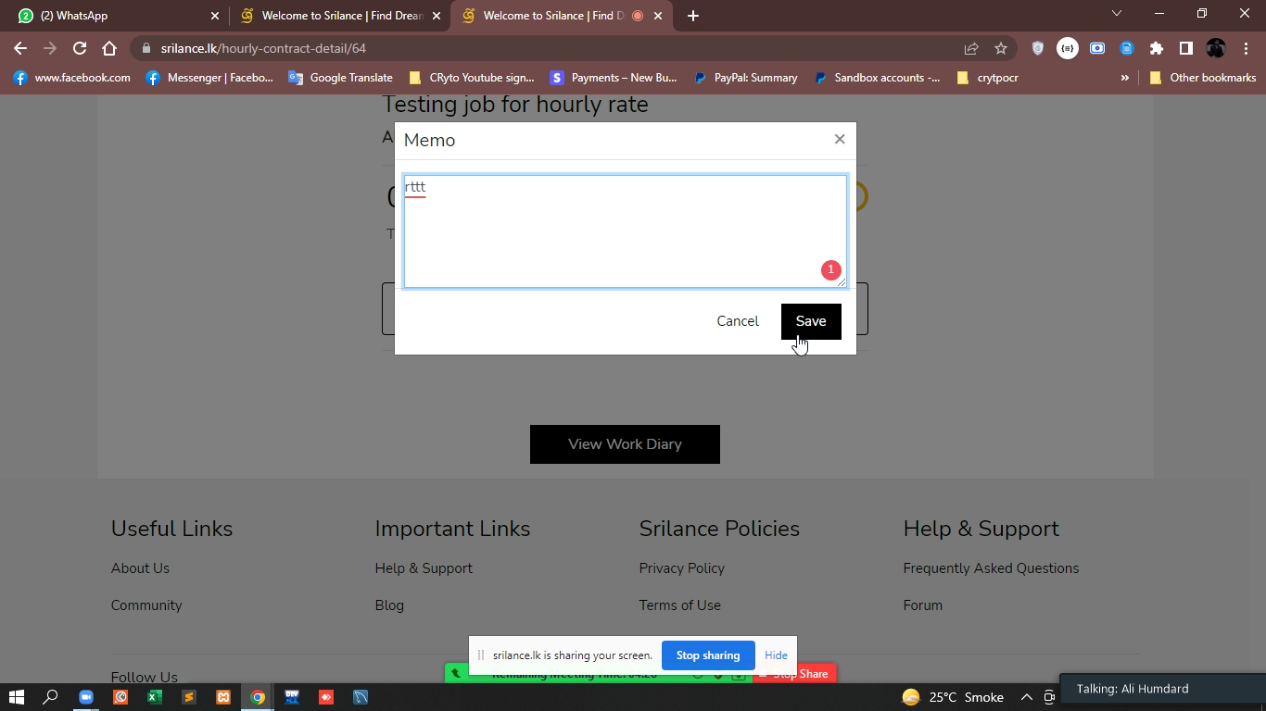1266x711 pixels.
Task: Open the browser home page icon
Action: pyautogui.click(x=110, y=48)
